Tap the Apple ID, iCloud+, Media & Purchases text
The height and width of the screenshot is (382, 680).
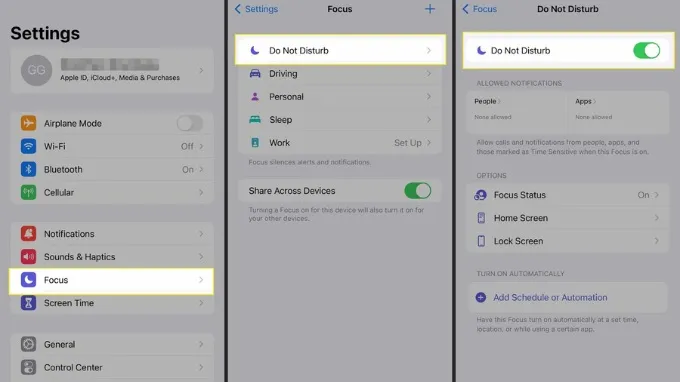(120, 78)
